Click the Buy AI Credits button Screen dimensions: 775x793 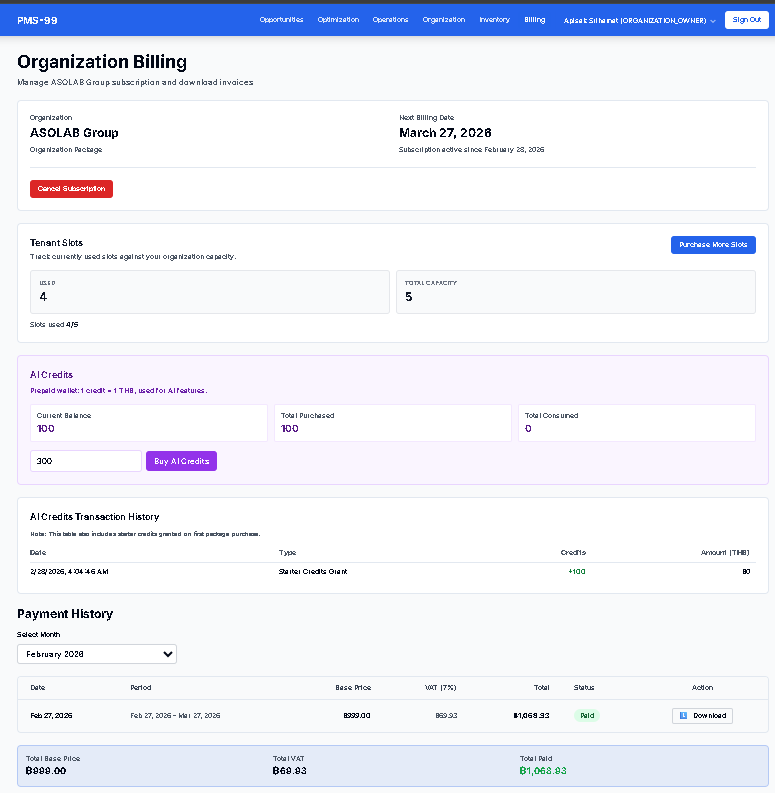tap(182, 461)
